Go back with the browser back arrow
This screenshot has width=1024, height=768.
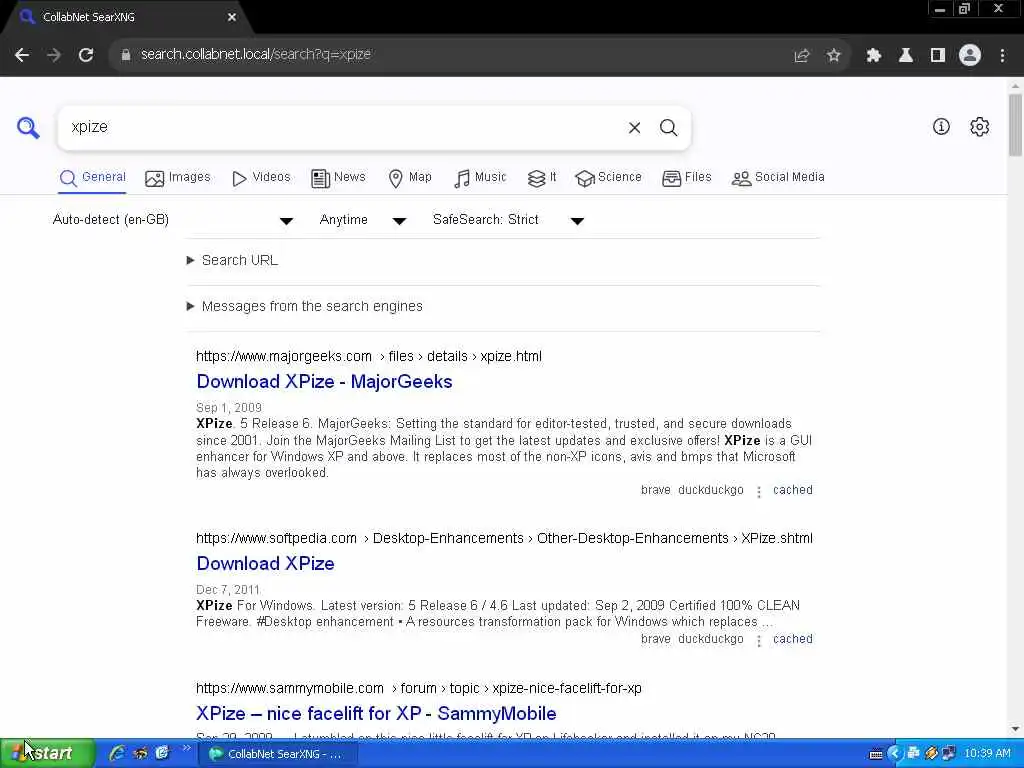tap(22, 55)
